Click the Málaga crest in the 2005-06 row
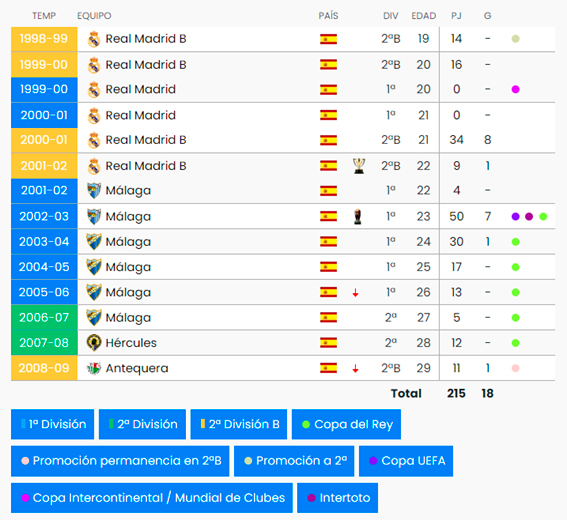Viewport: 567px width, 520px height. [x=94, y=292]
